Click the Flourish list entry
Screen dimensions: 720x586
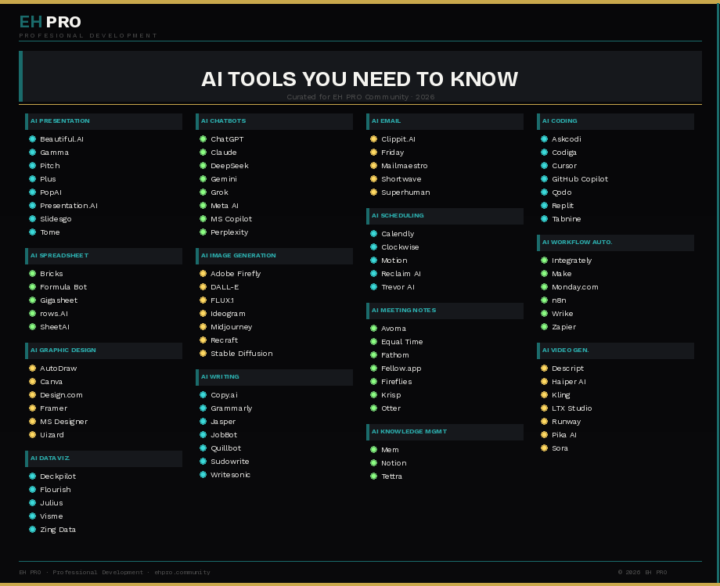50,490
